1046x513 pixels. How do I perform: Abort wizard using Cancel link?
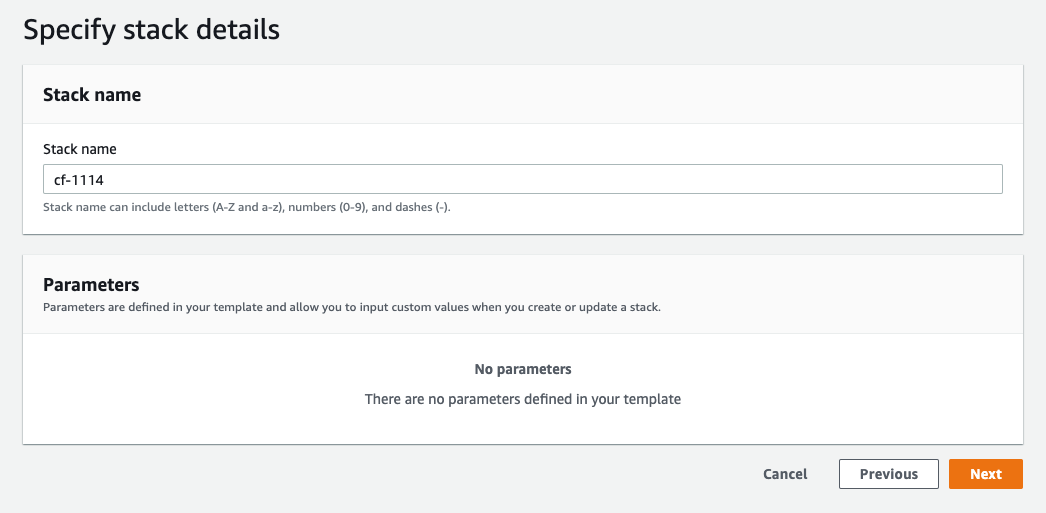[785, 474]
